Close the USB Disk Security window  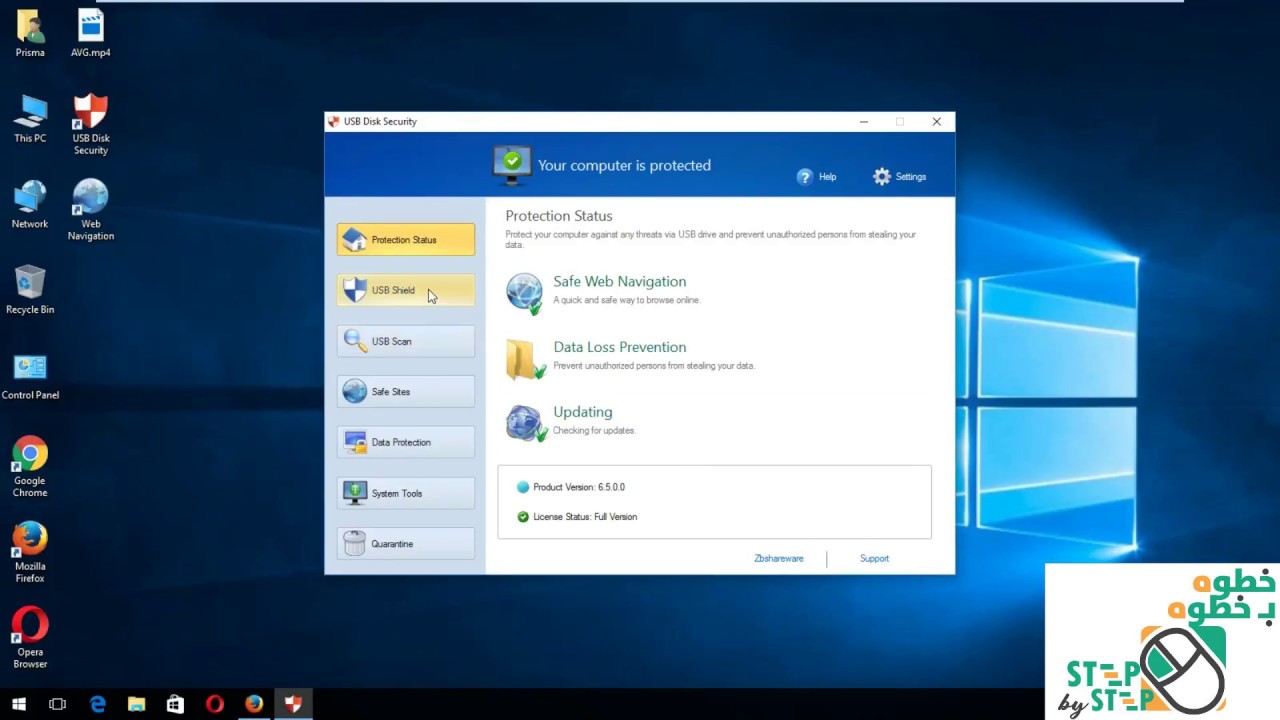[x=936, y=122]
